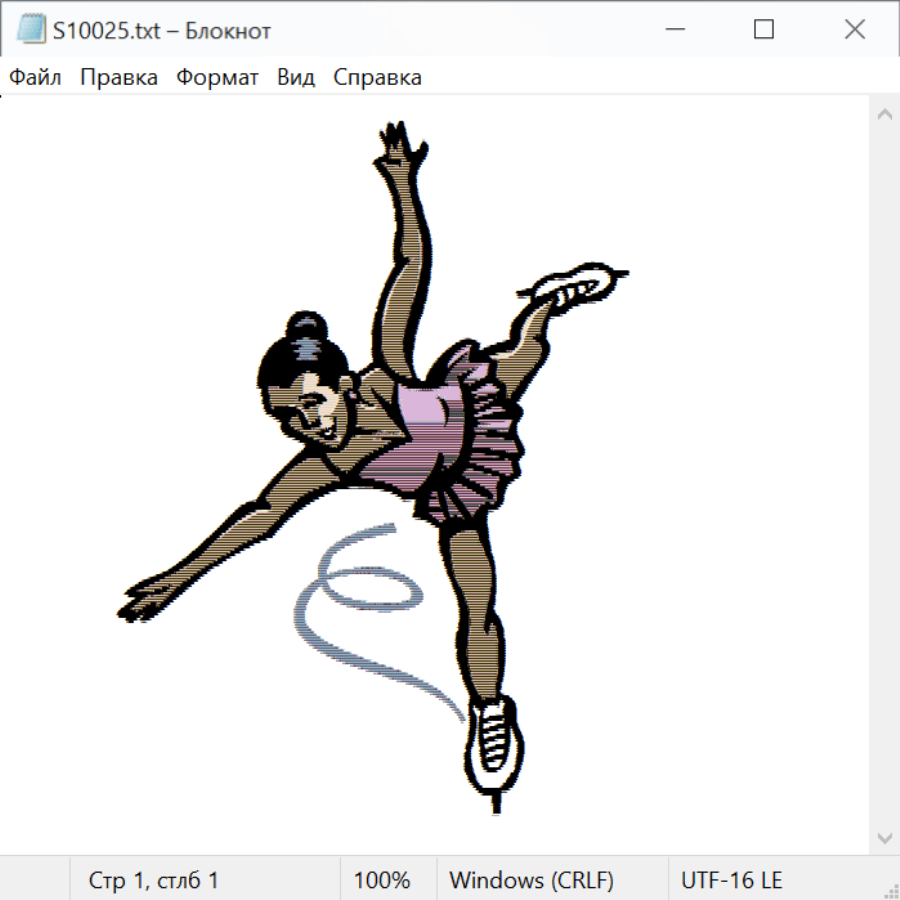Viewport: 900px width, 900px height.
Task: Click the UTF-16 LE encoding indicator
Action: coord(731,880)
